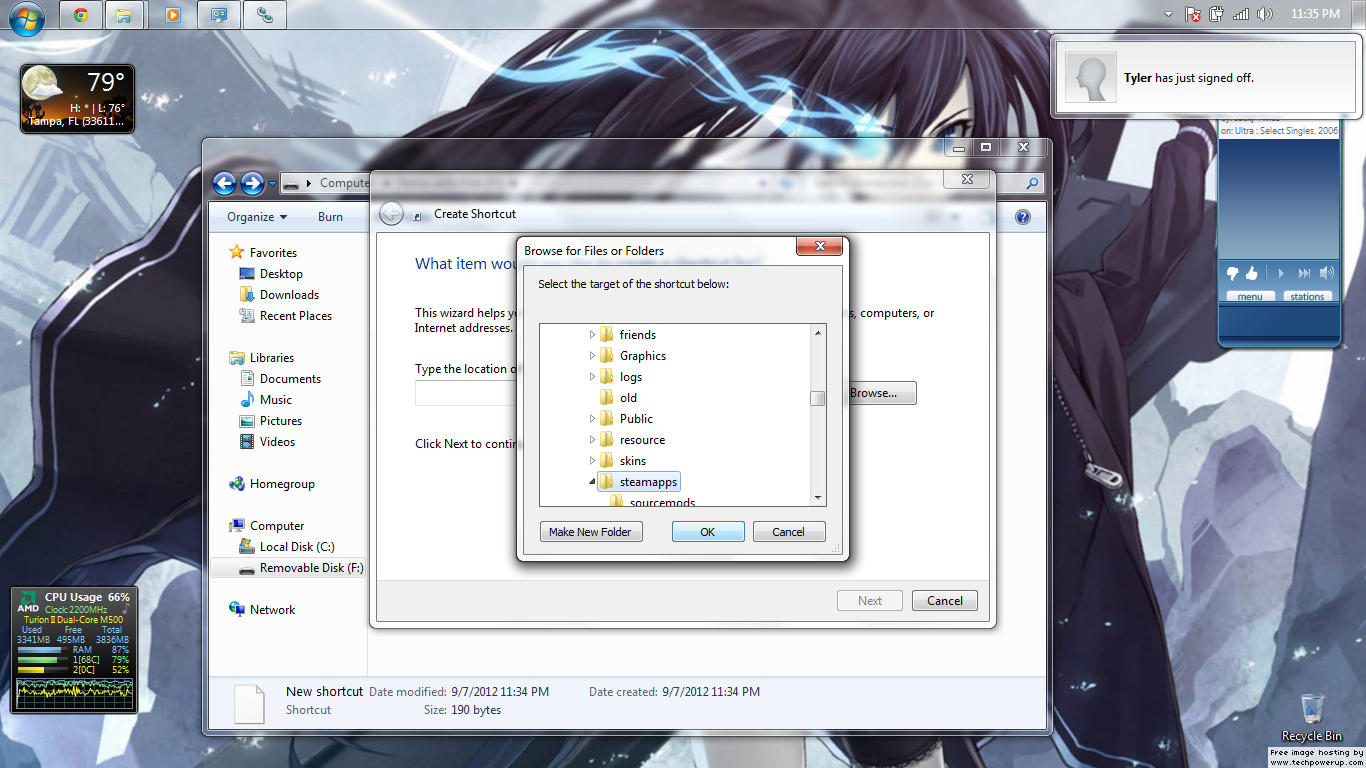Open Google Chrome from the taskbar
The image size is (1366, 768).
[x=81, y=15]
